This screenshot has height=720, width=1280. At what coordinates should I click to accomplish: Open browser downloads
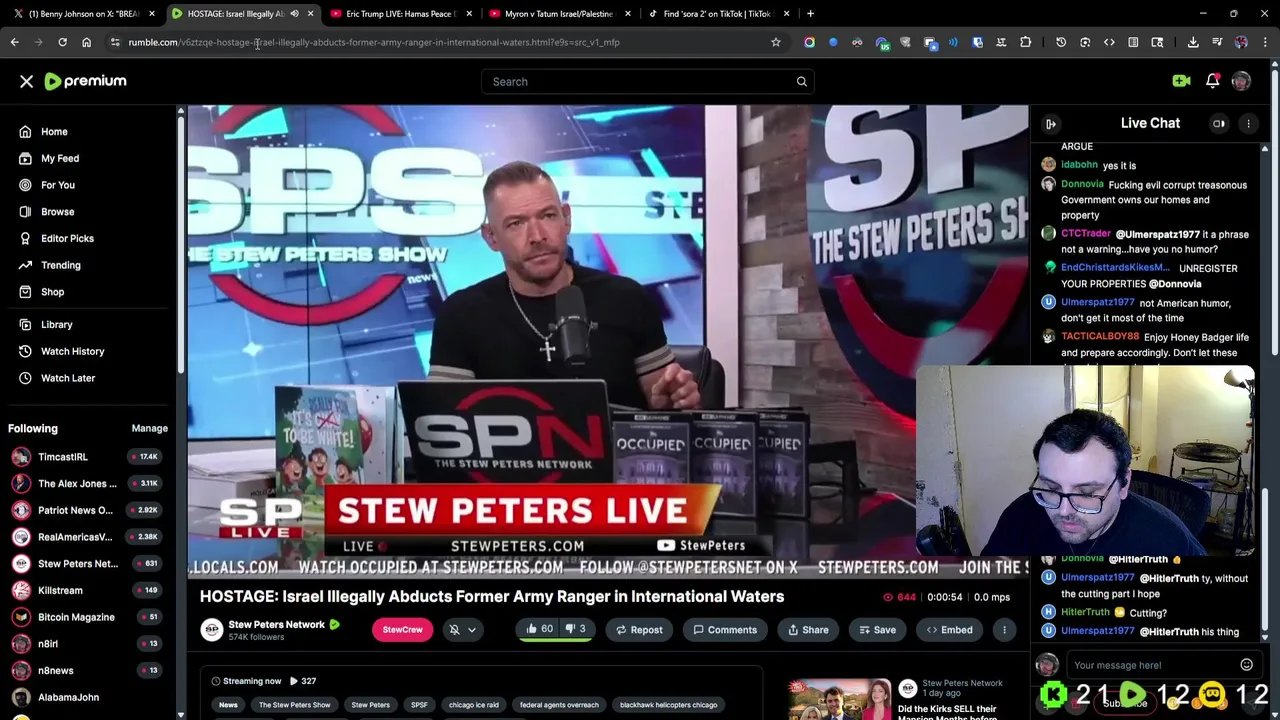pyautogui.click(x=1193, y=42)
